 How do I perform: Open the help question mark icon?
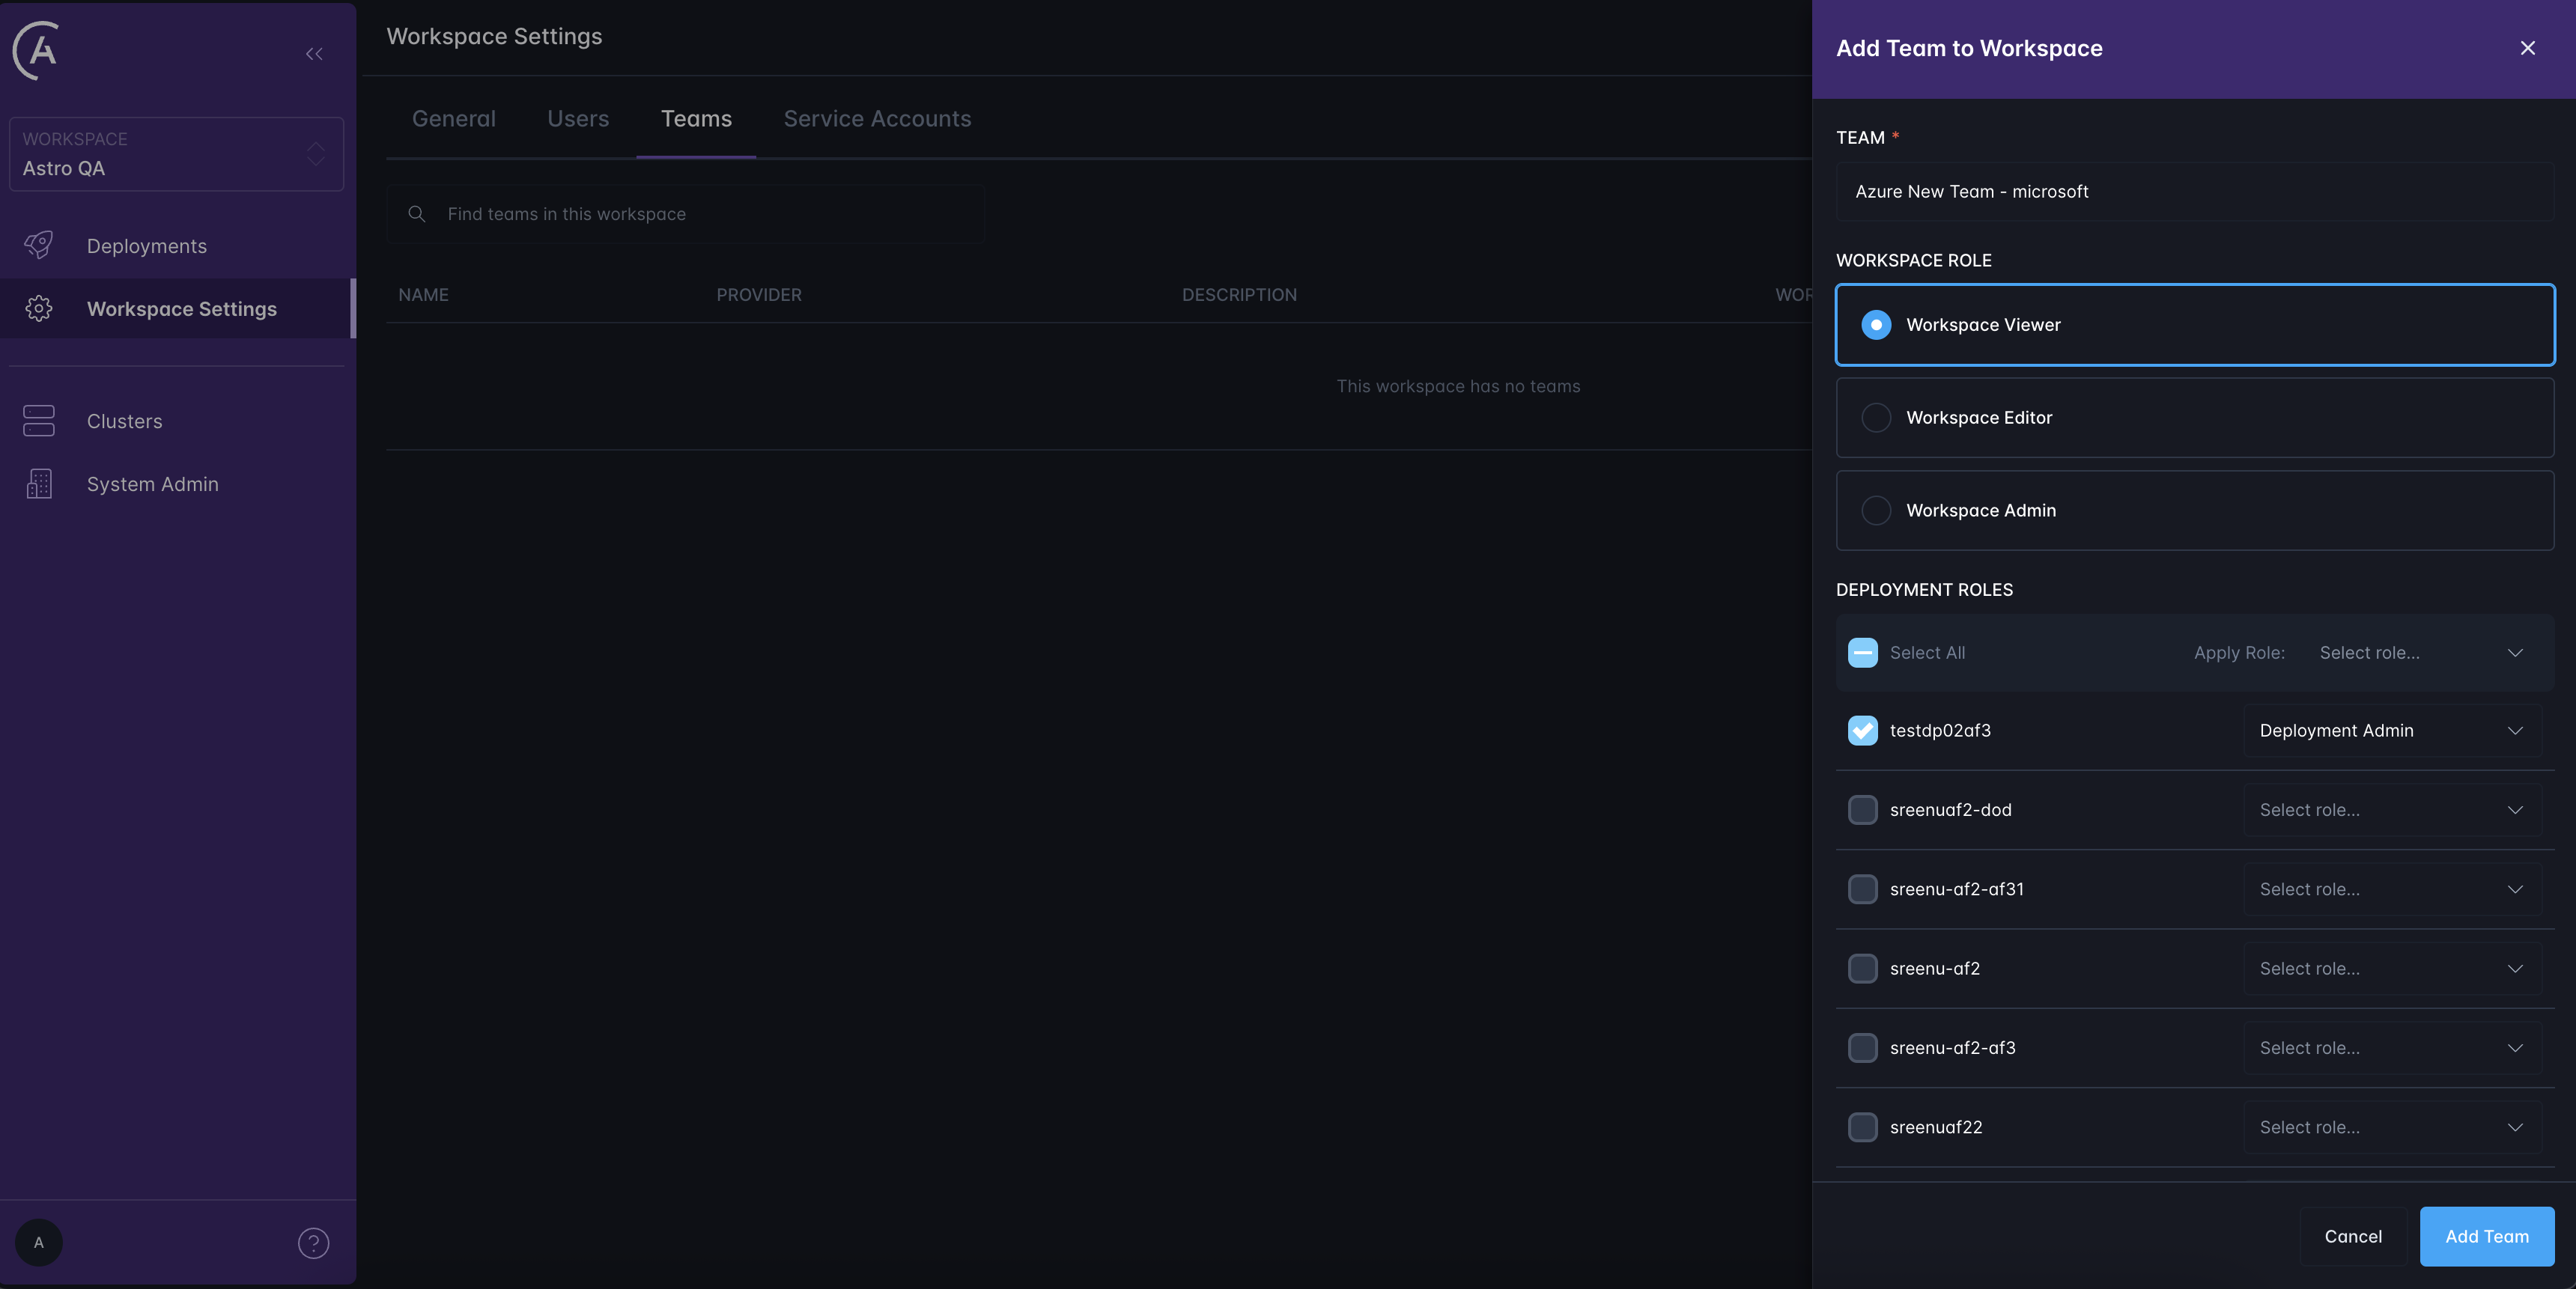[x=312, y=1243]
